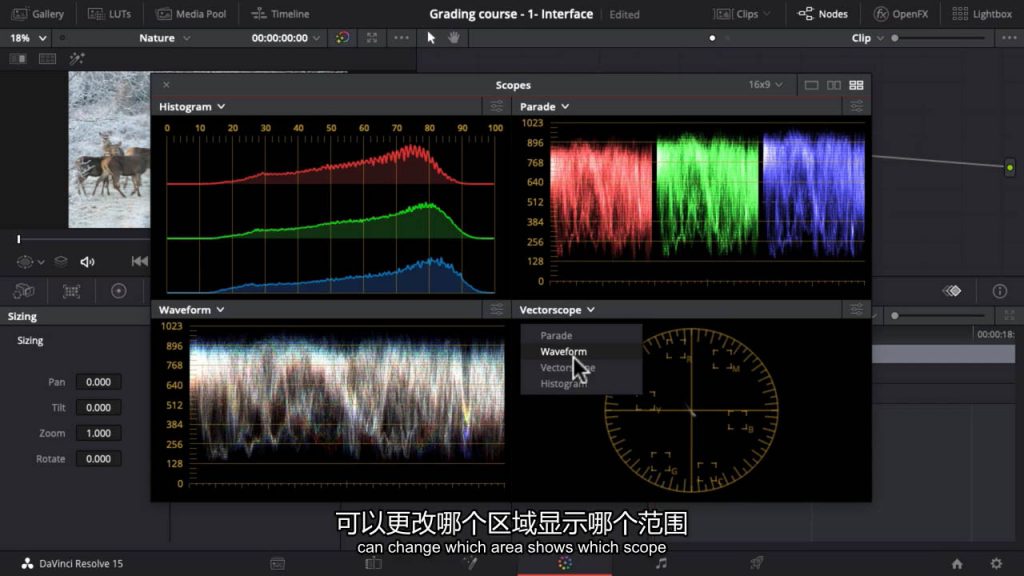This screenshot has width=1024, height=576.
Task: Click the layers icon under the viewer
Action: coord(61,262)
